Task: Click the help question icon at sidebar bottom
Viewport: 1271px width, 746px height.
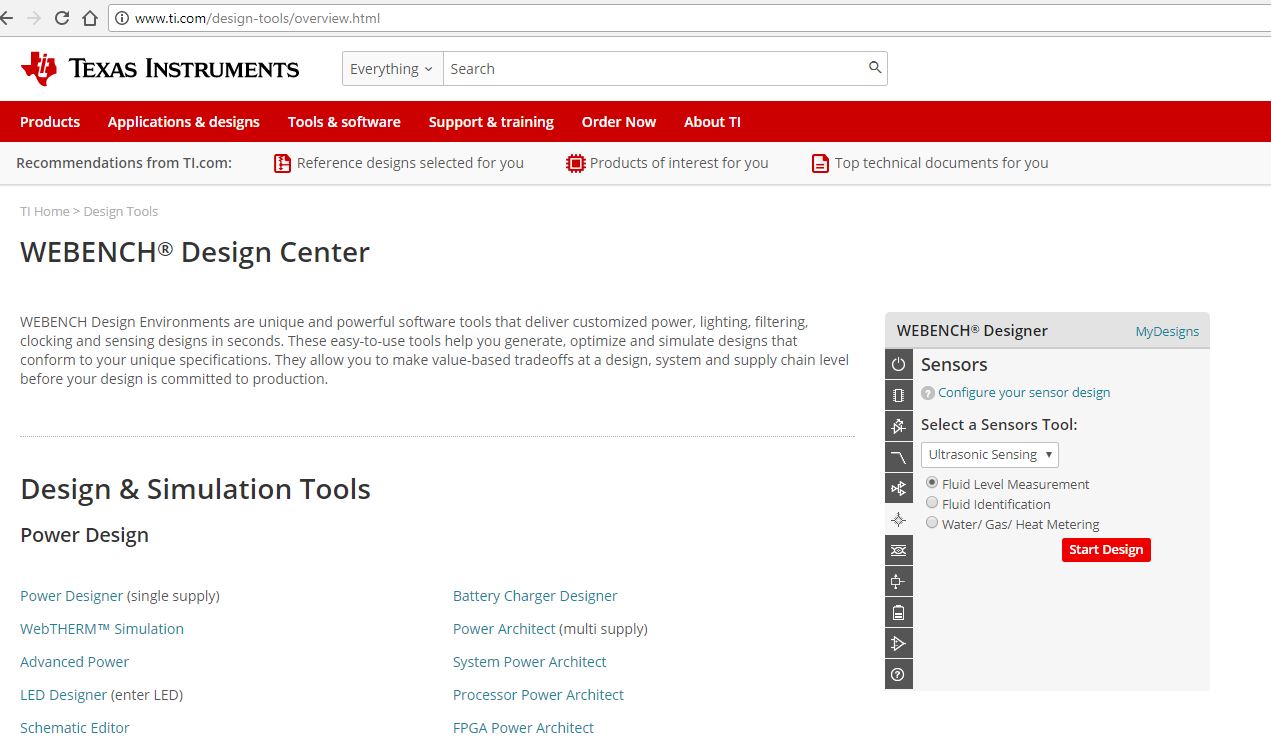Action: [x=898, y=675]
